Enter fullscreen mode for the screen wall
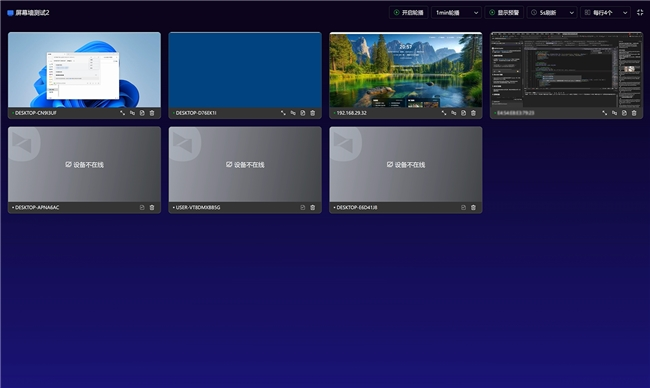The height and width of the screenshot is (388, 650). pyautogui.click(x=640, y=12)
